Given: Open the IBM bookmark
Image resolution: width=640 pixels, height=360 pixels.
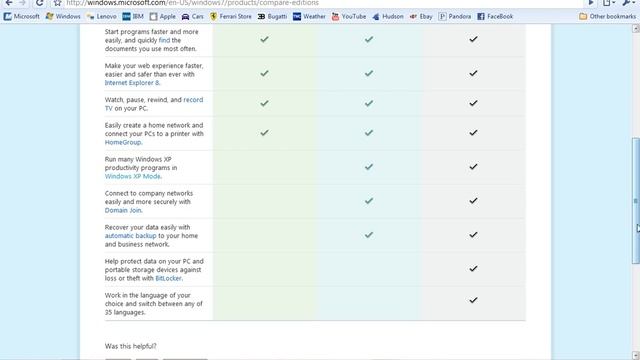Looking at the screenshot, I should 133,16.
